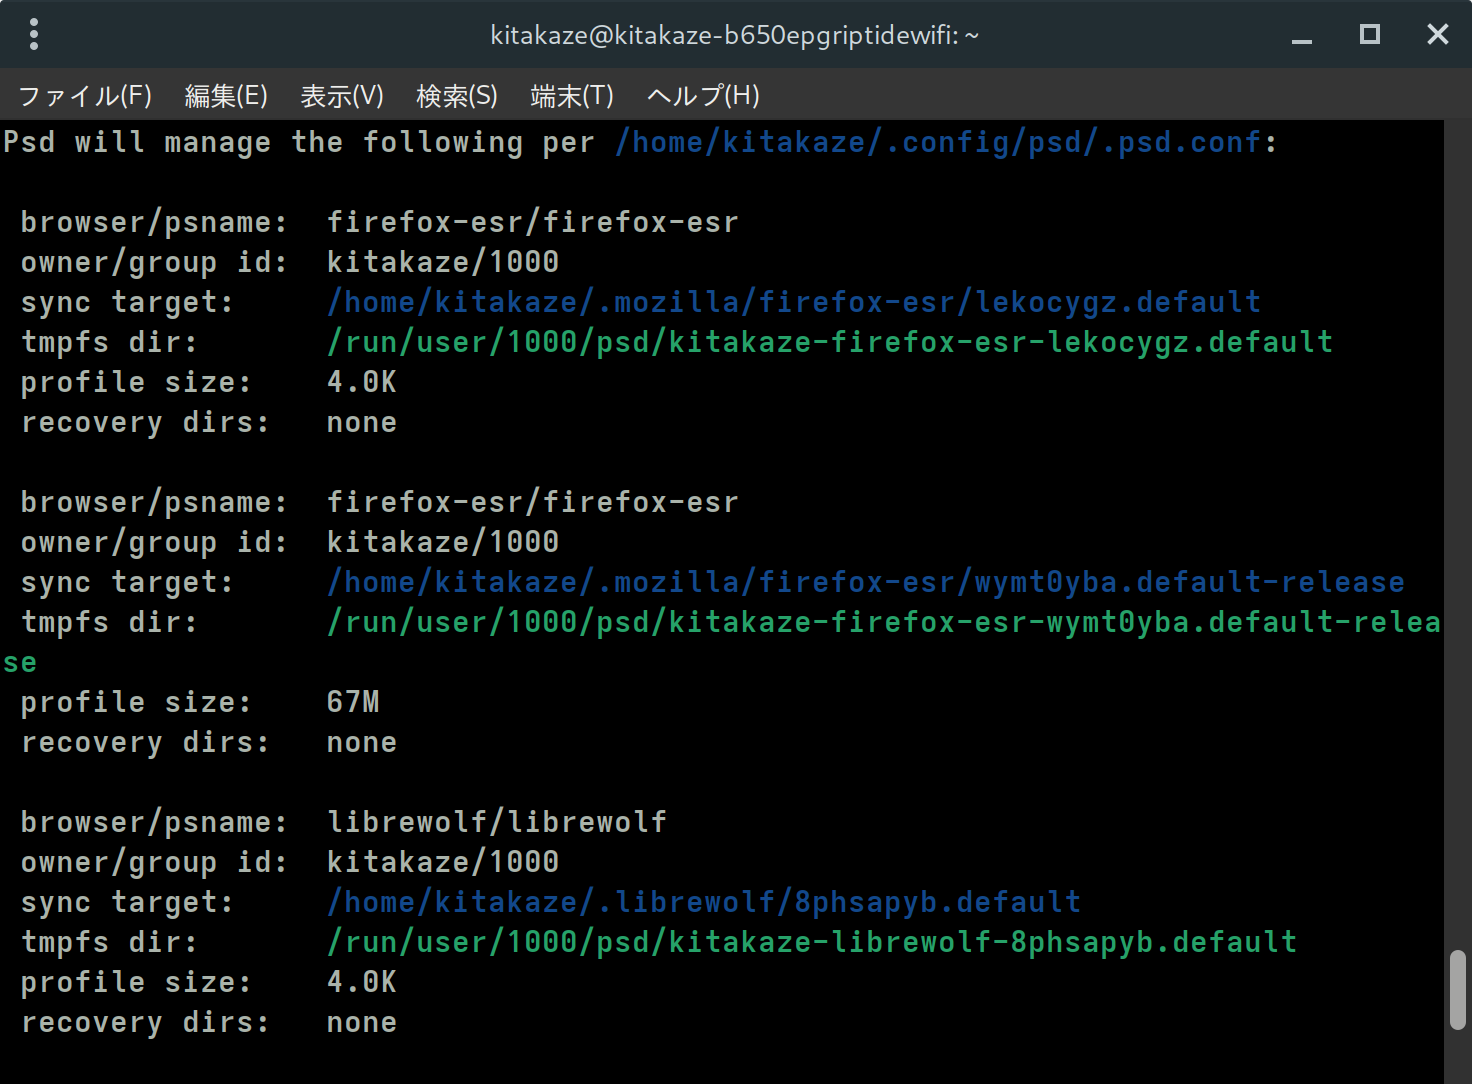Open the ファイル(F) menu
The width and height of the screenshot is (1472, 1084).
pyautogui.click(x=85, y=95)
